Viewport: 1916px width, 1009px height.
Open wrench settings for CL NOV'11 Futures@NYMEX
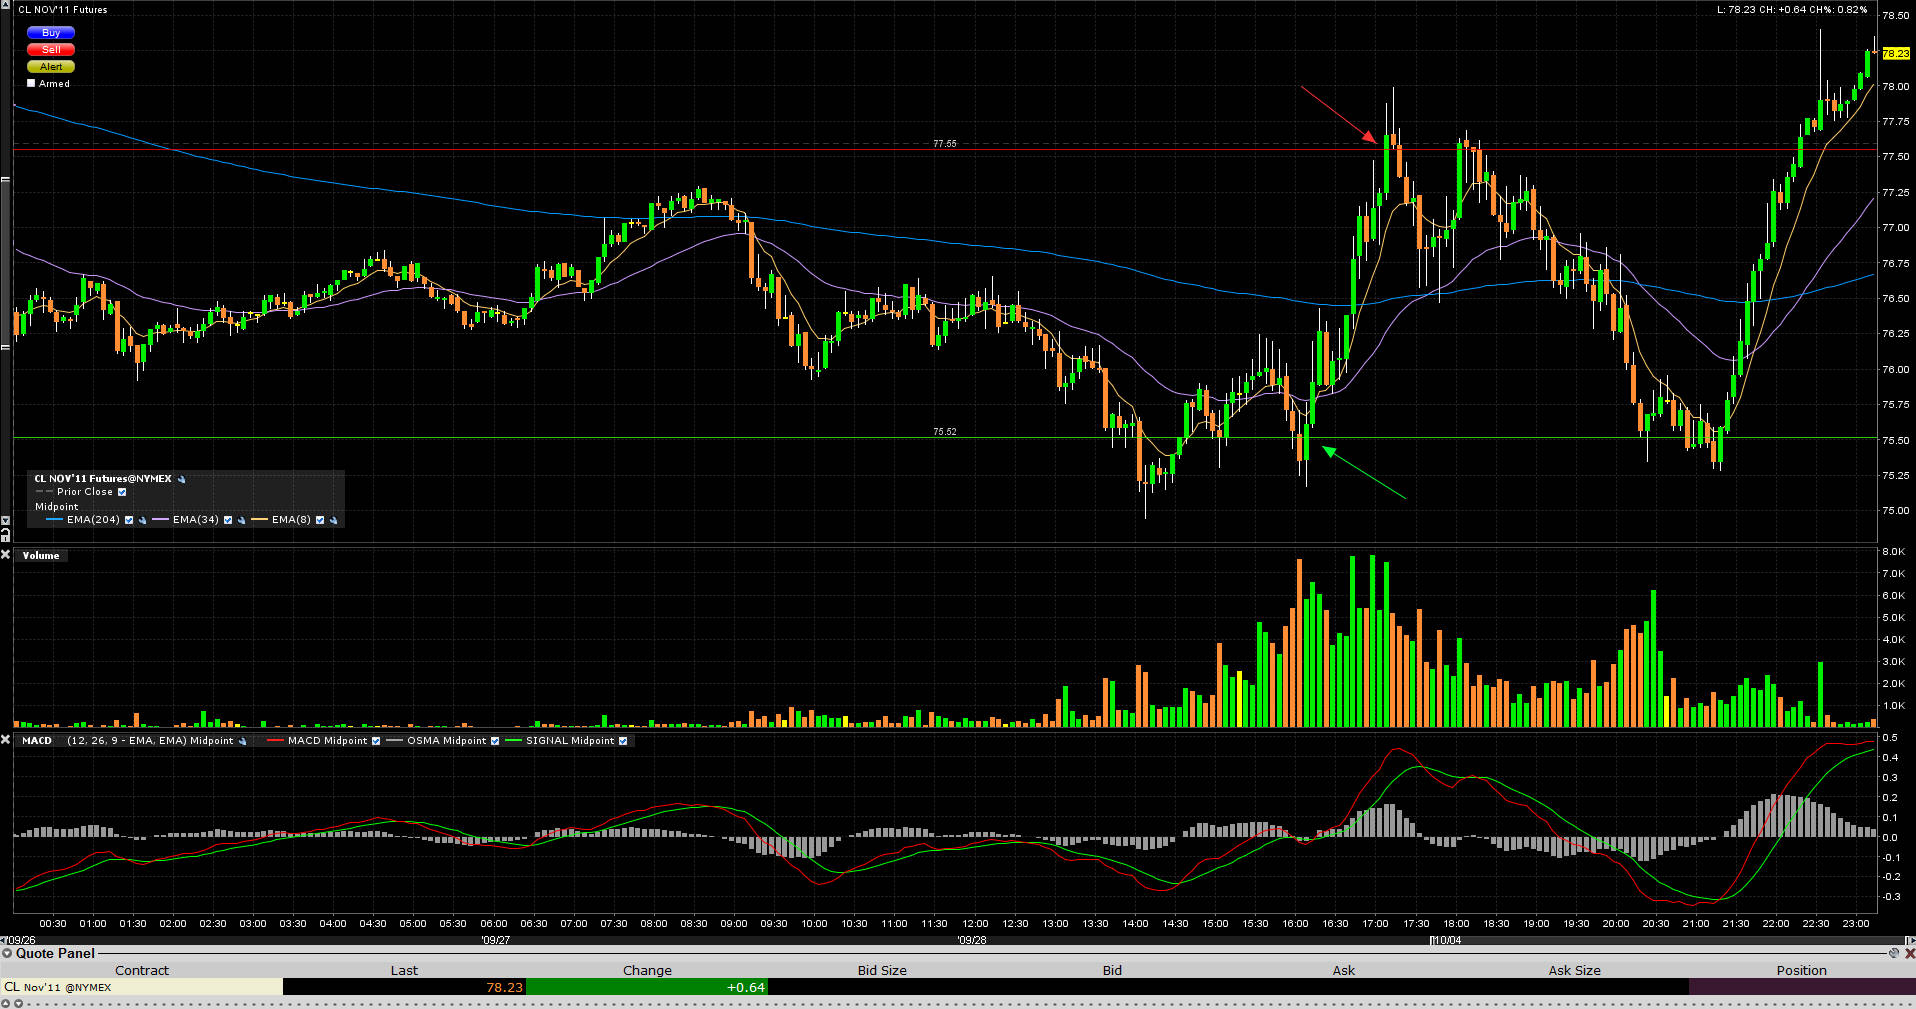coord(182,479)
